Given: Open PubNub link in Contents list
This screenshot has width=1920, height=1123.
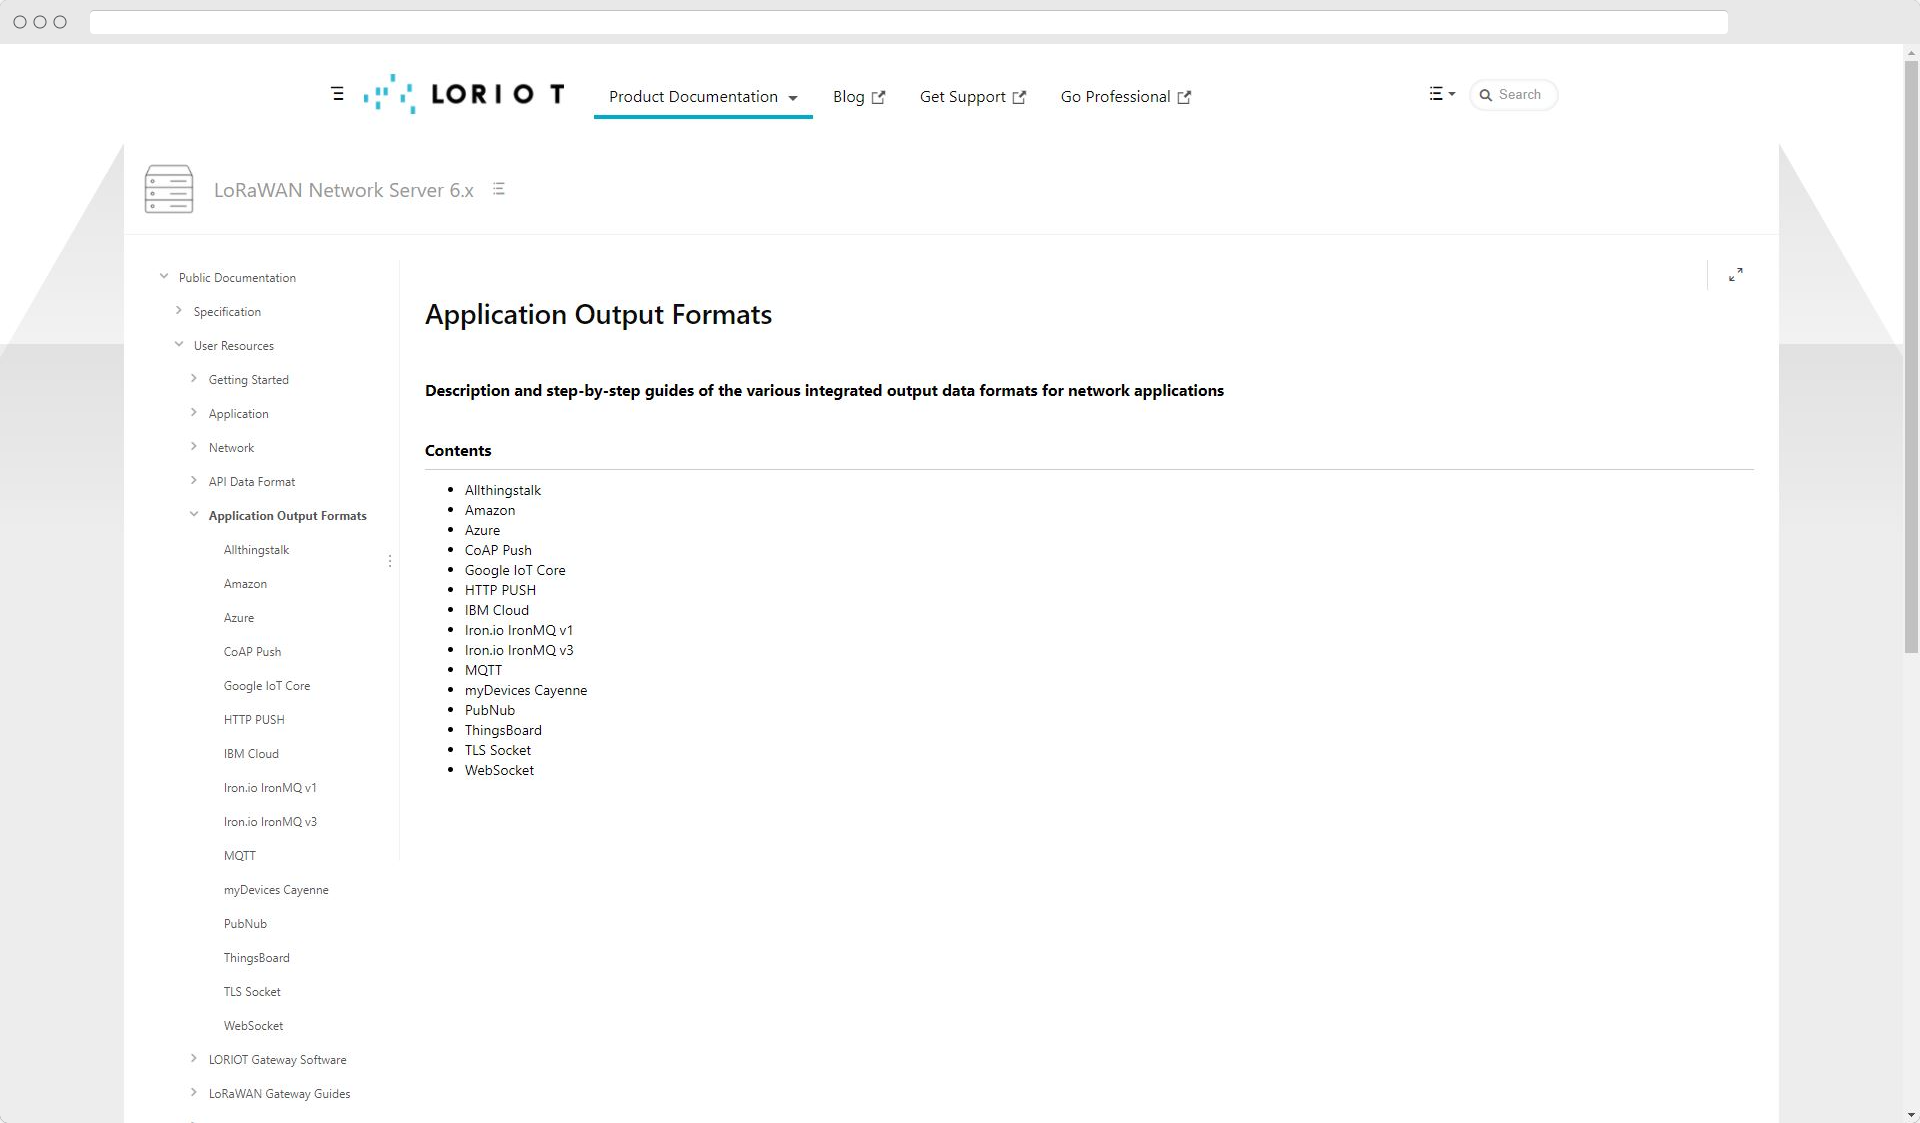Looking at the screenshot, I should click(x=490, y=710).
